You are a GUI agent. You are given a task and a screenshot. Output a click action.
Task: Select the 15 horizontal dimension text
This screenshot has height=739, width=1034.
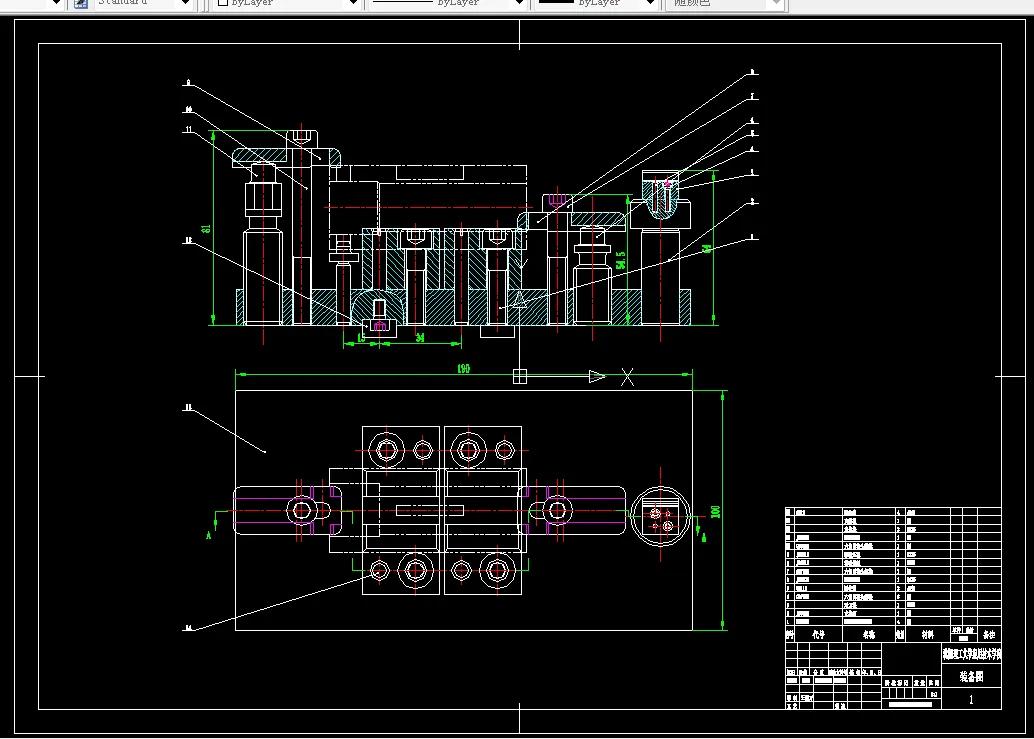coord(361,338)
